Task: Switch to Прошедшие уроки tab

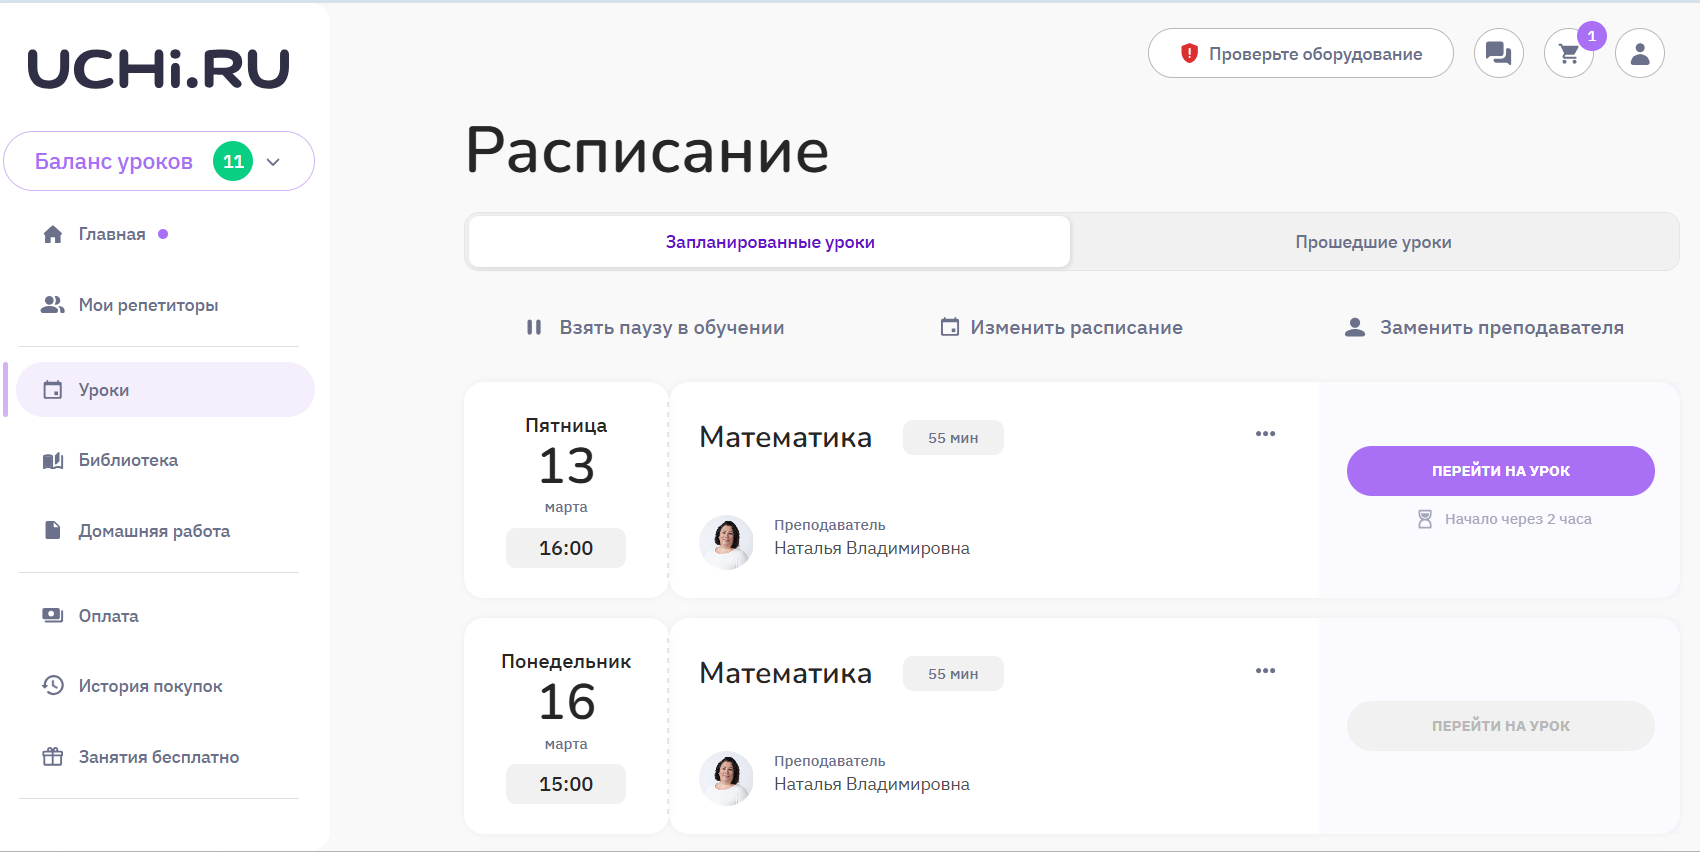Action: pos(1373,242)
